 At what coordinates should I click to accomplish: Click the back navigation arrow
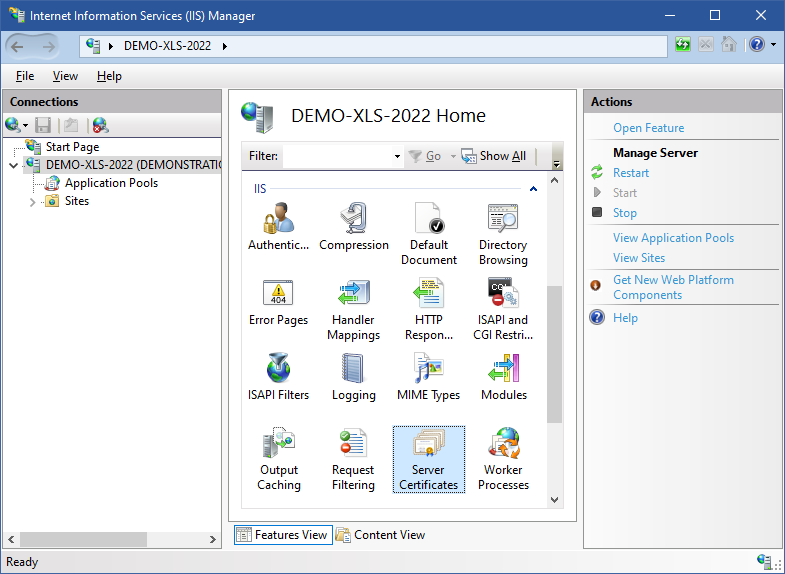point(18,47)
